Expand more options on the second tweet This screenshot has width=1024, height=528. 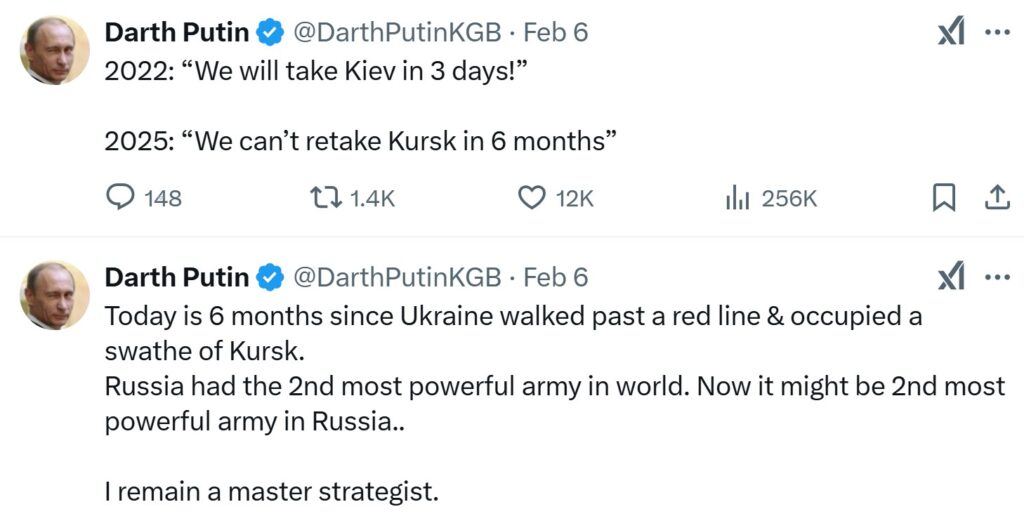coord(997,277)
